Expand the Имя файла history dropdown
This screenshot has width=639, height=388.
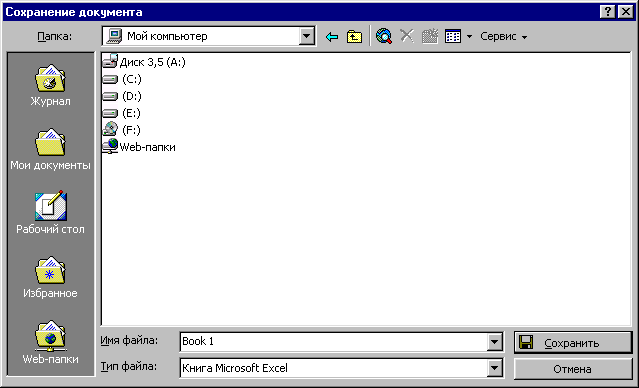(494, 342)
